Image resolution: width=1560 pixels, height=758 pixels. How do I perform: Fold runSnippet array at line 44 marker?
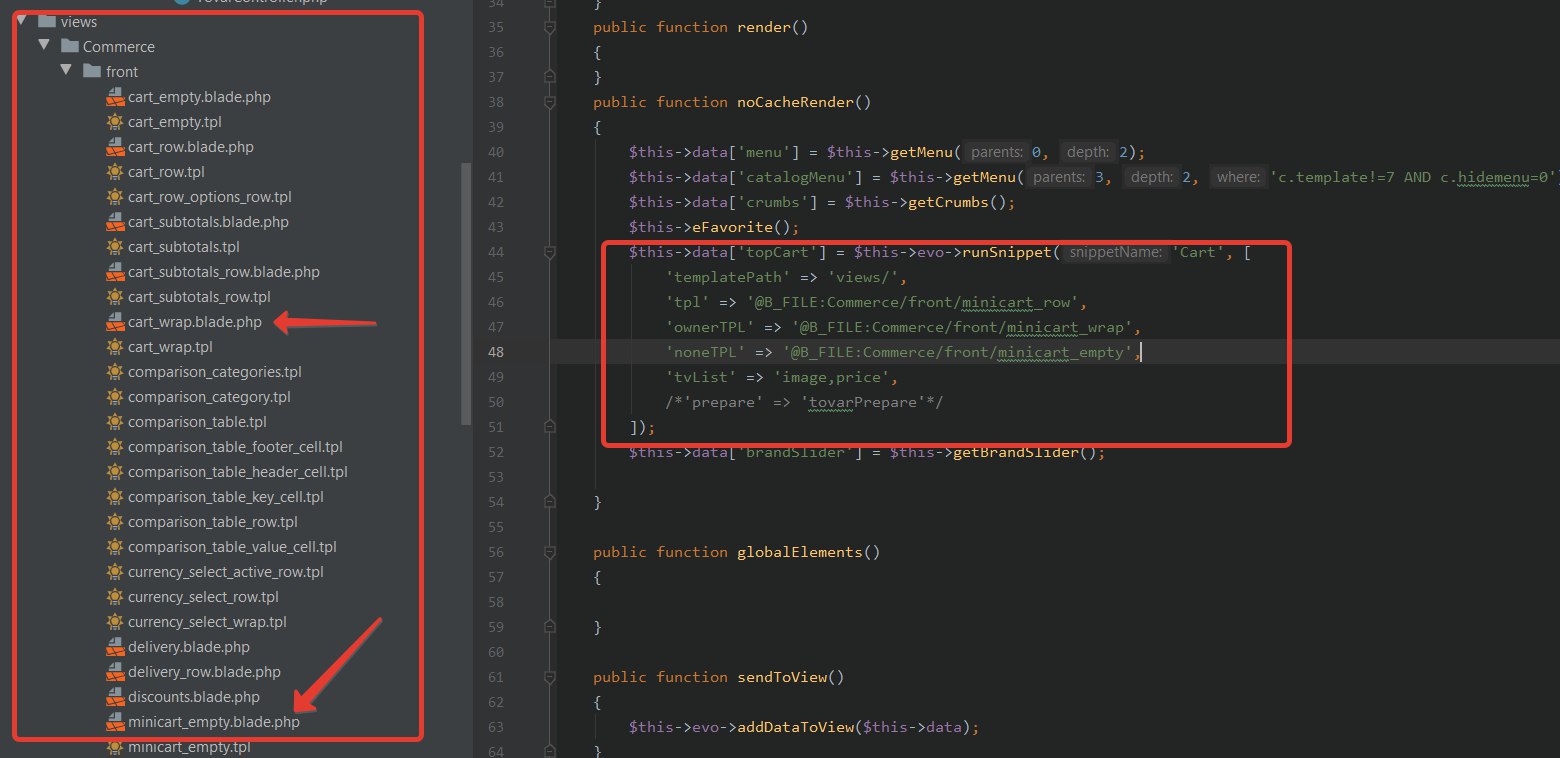(x=548, y=254)
